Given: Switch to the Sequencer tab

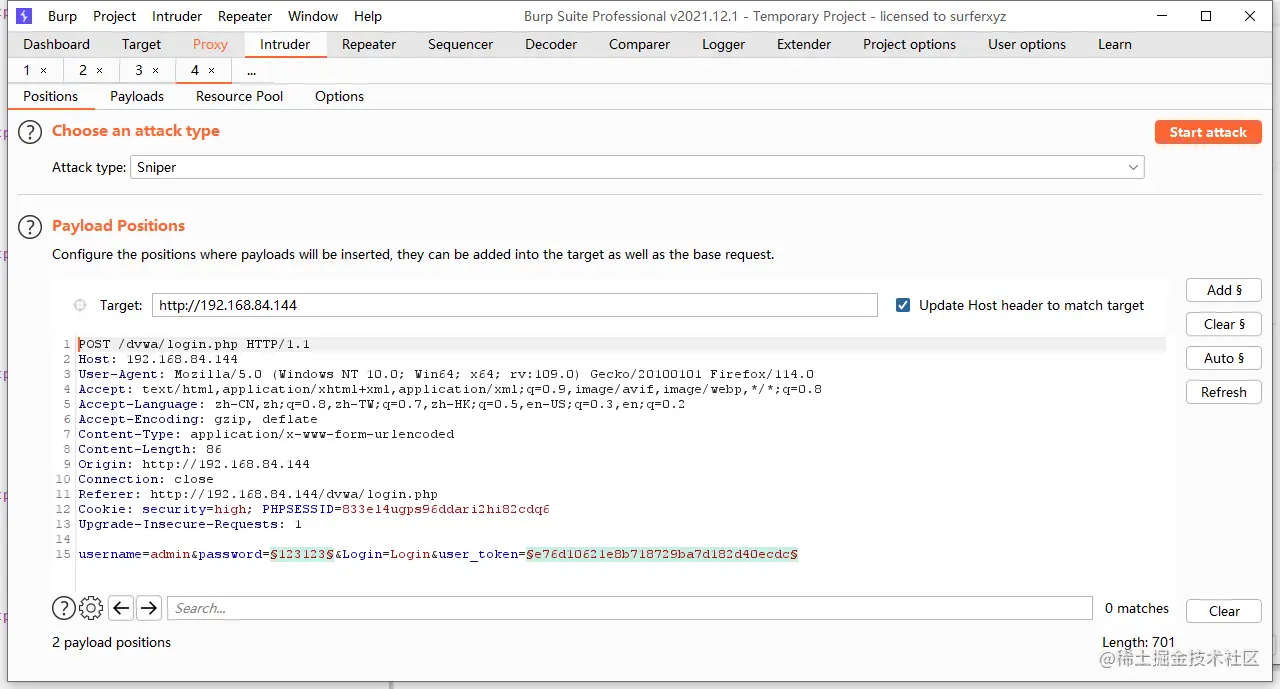Looking at the screenshot, I should (460, 44).
